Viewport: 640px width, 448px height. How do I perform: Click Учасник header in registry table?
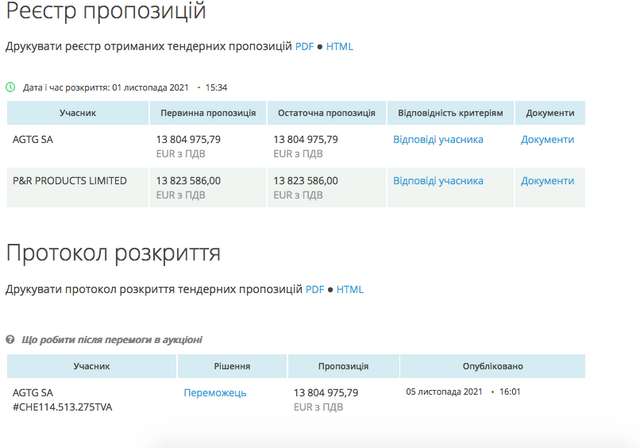77,113
